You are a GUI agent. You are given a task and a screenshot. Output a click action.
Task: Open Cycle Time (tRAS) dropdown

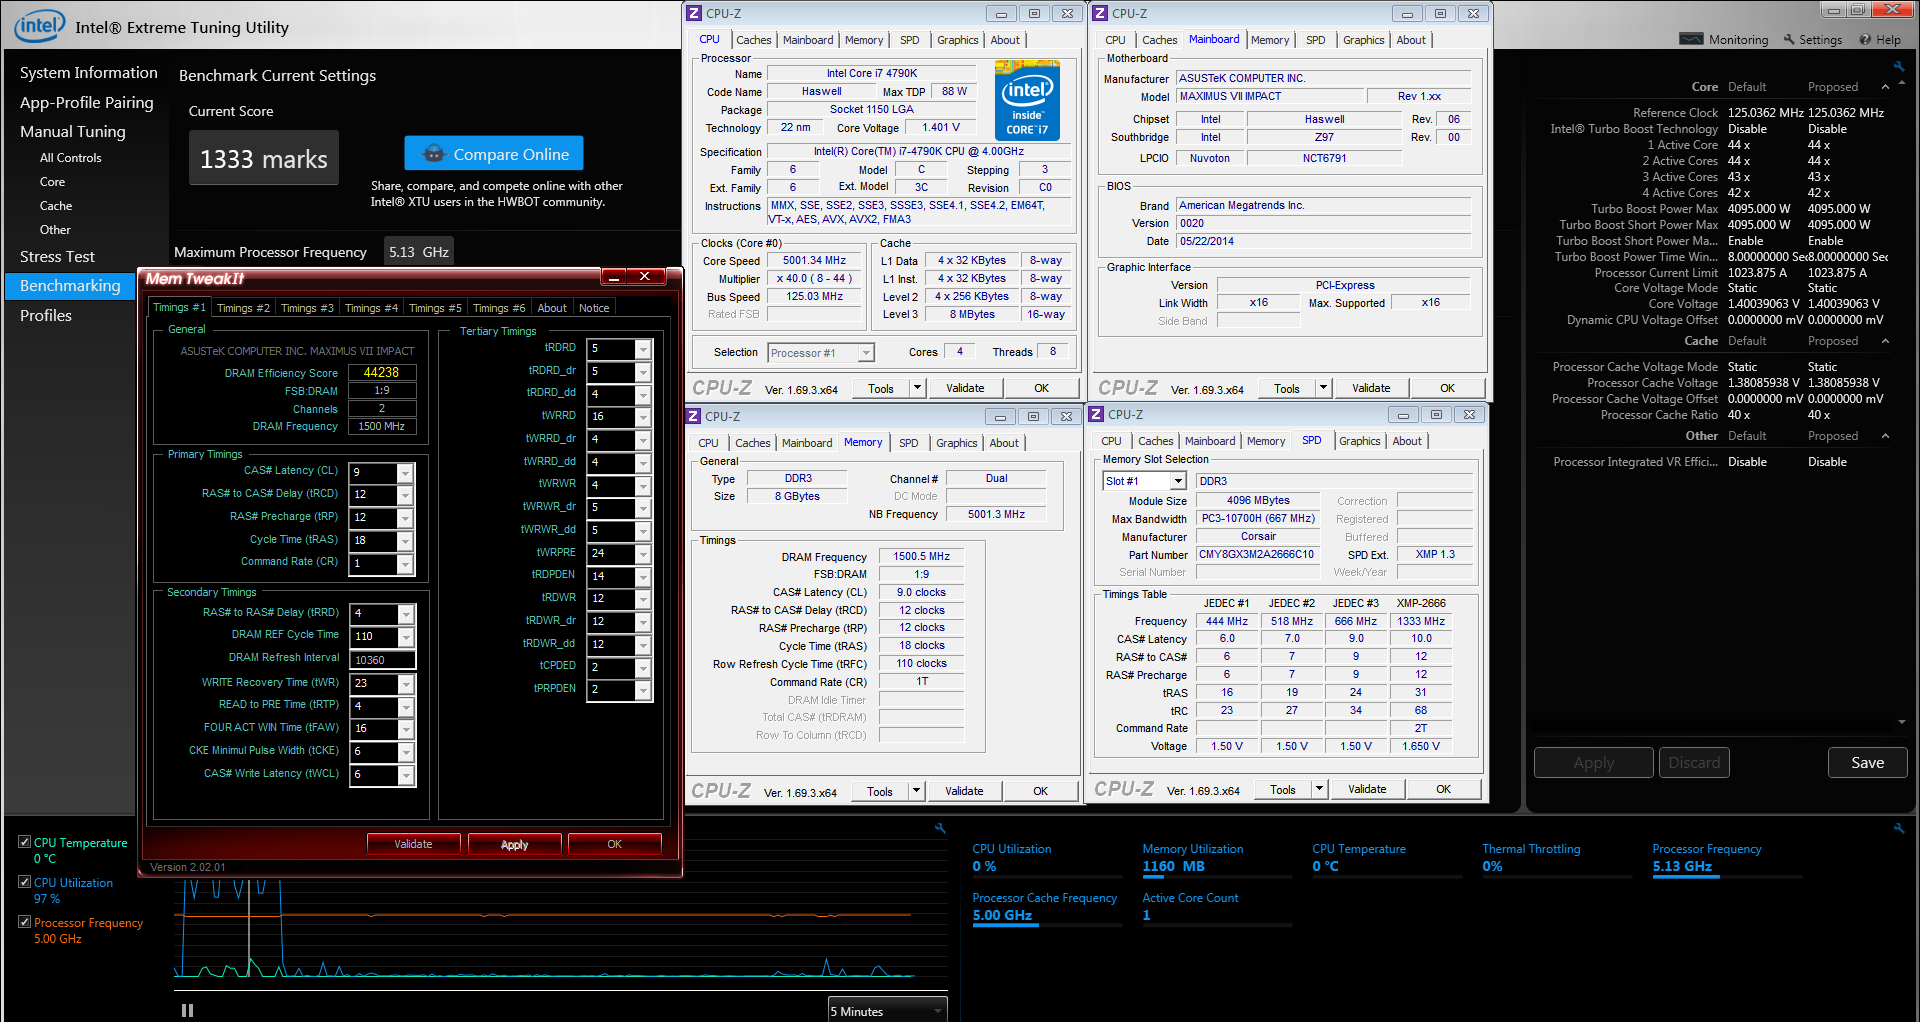[x=405, y=541]
